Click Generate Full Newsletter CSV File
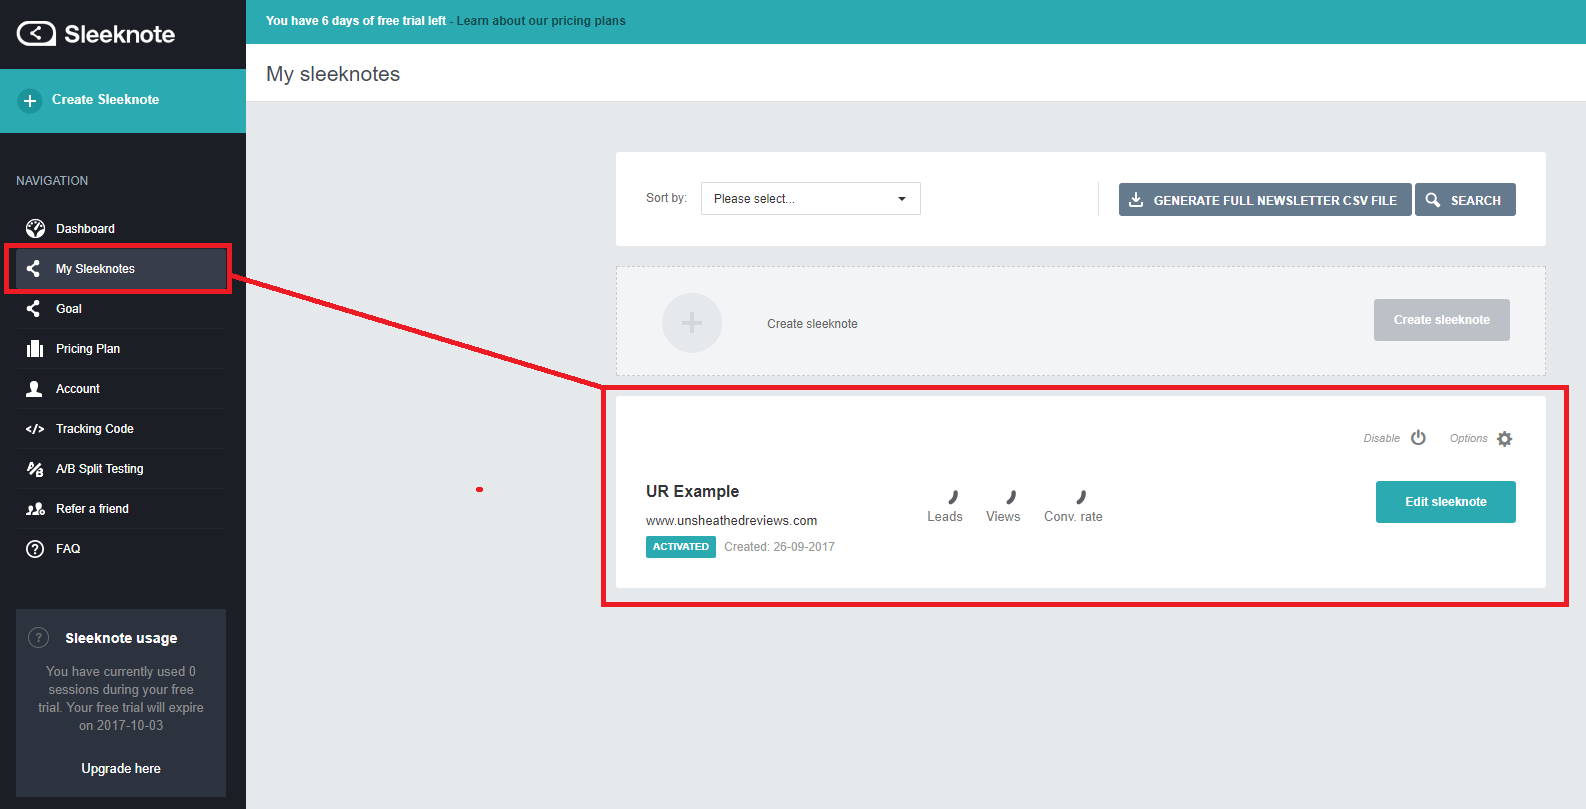The width and height of the screenshot is (1586, 809). pyautogui.click(x=1265, y=200)
